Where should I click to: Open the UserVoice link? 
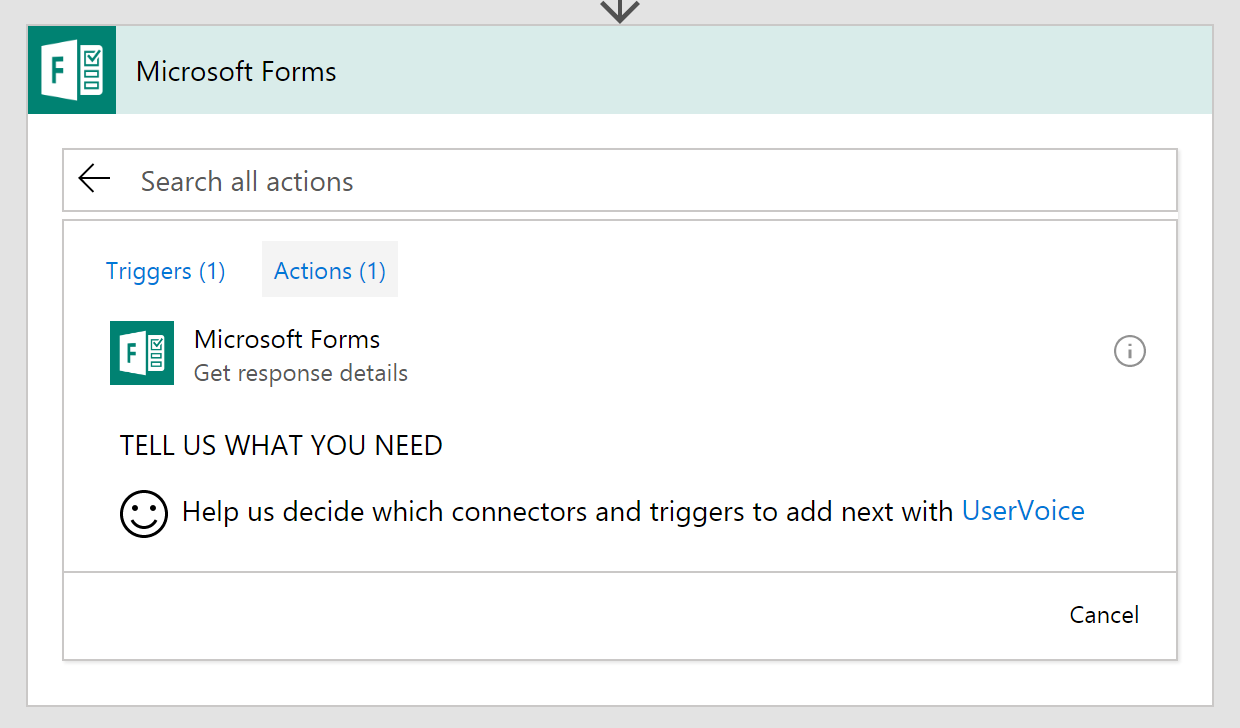(x=1023, y=511)
